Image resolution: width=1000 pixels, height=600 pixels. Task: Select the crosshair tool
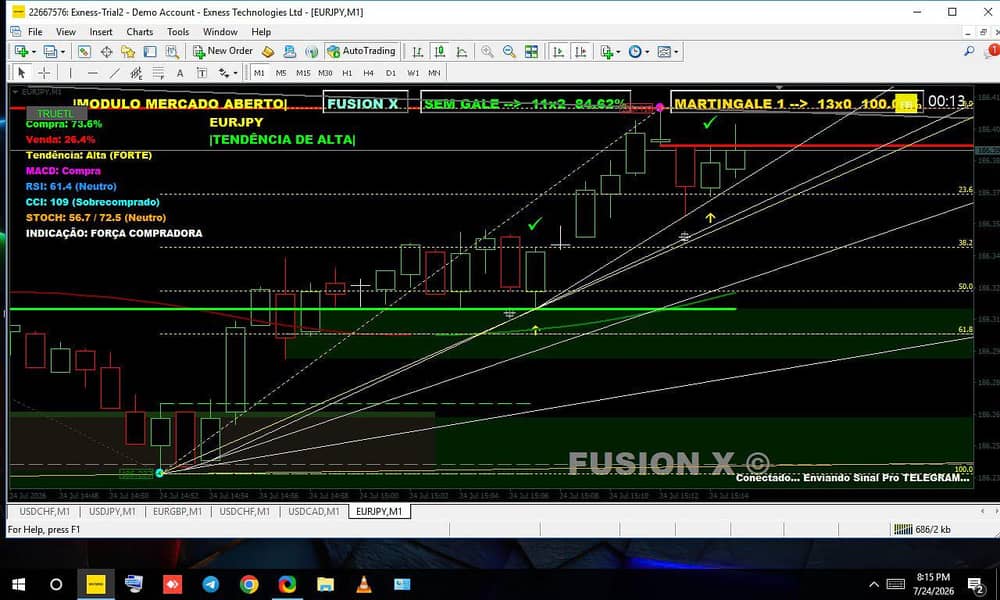(44, 73)
